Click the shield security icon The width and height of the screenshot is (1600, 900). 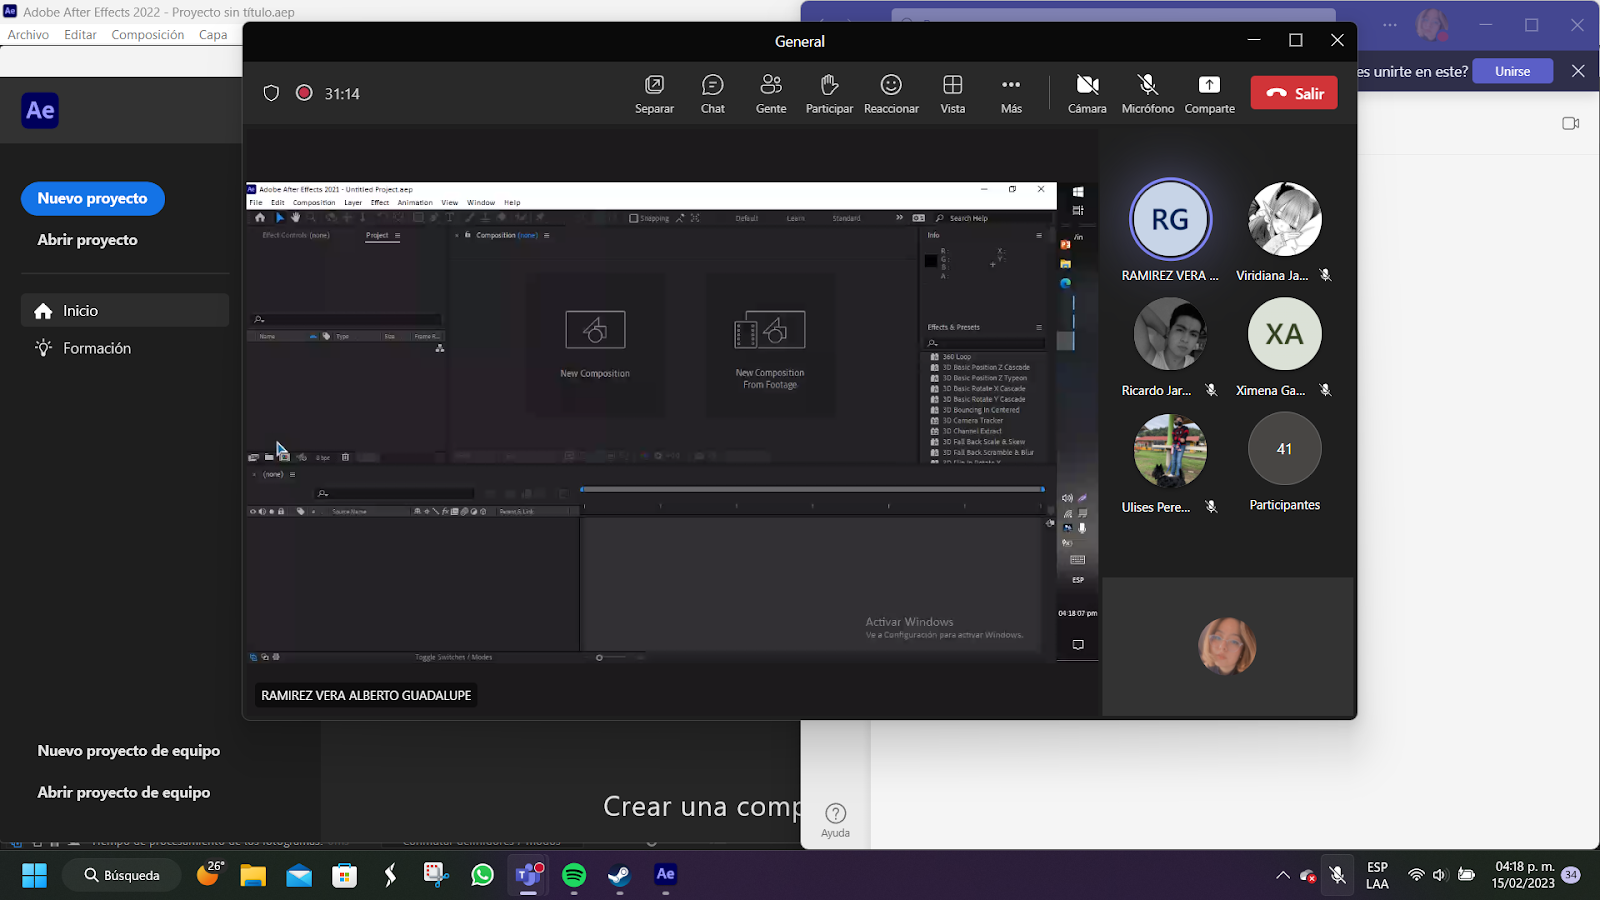pyautogui.click(x=271, y=93)
